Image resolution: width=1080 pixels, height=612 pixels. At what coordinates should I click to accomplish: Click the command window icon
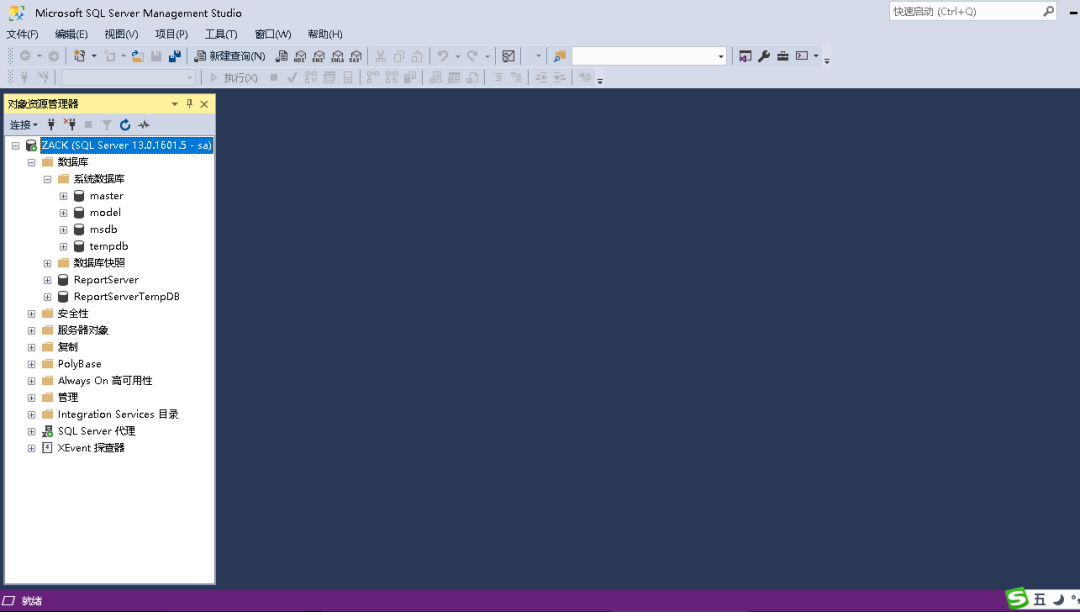tap(802, 56)
